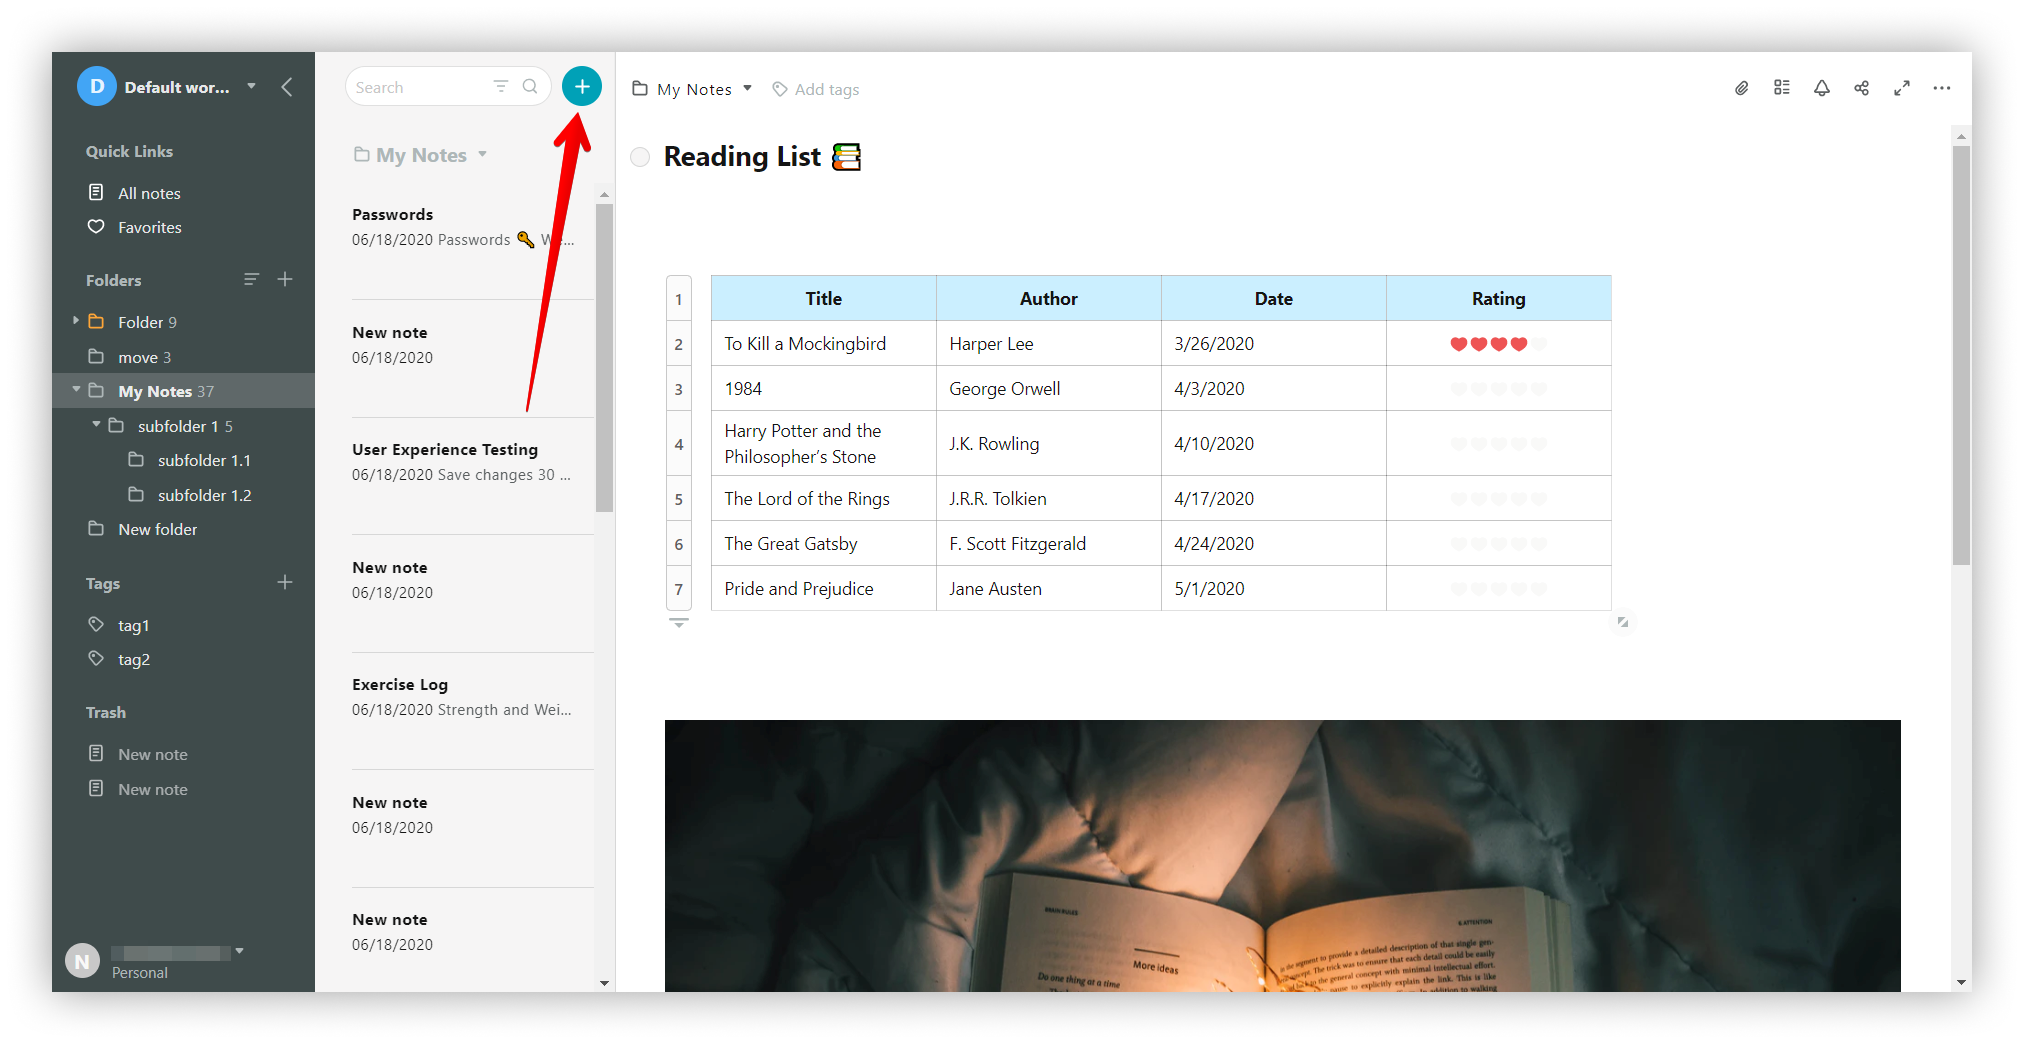2024x1044 pixels.
Task: Click the books emoji in the title
Action: 846,157
